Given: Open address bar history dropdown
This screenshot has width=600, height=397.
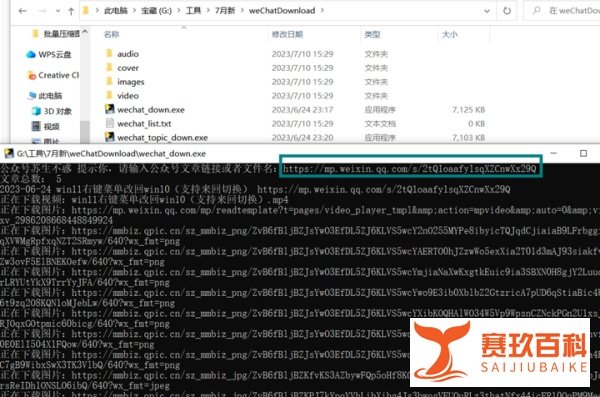Looking at the screenshot, I should coord(487,11).
